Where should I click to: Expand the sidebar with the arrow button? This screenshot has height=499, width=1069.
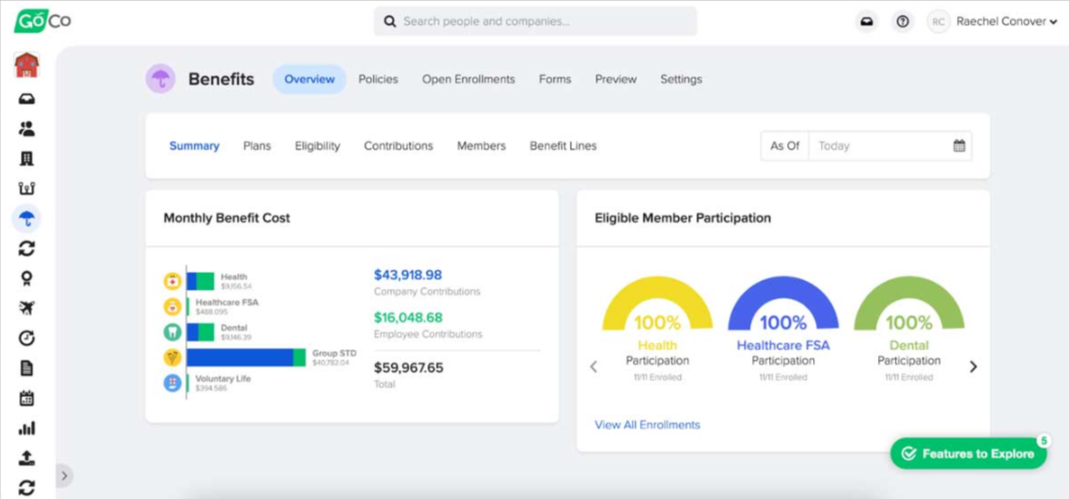coord(63,476)
